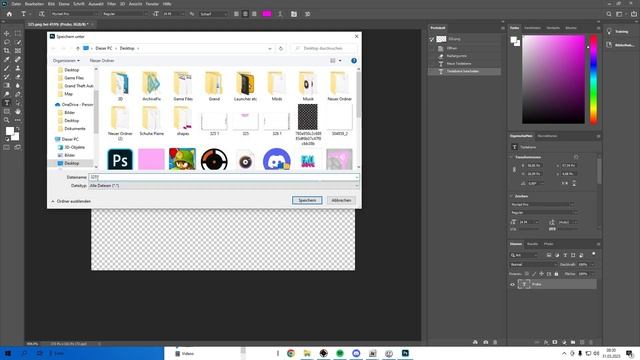Collapse folders via Ordner ausblenden
Viewport: 640px width, 360px height.
click(x=71, y=201)
